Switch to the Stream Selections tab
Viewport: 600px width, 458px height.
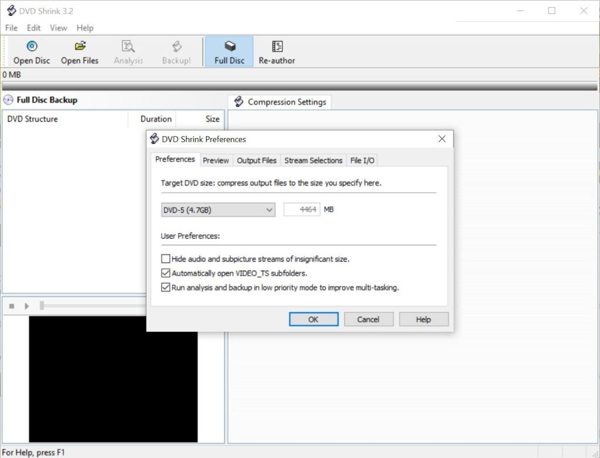point(313,160)
